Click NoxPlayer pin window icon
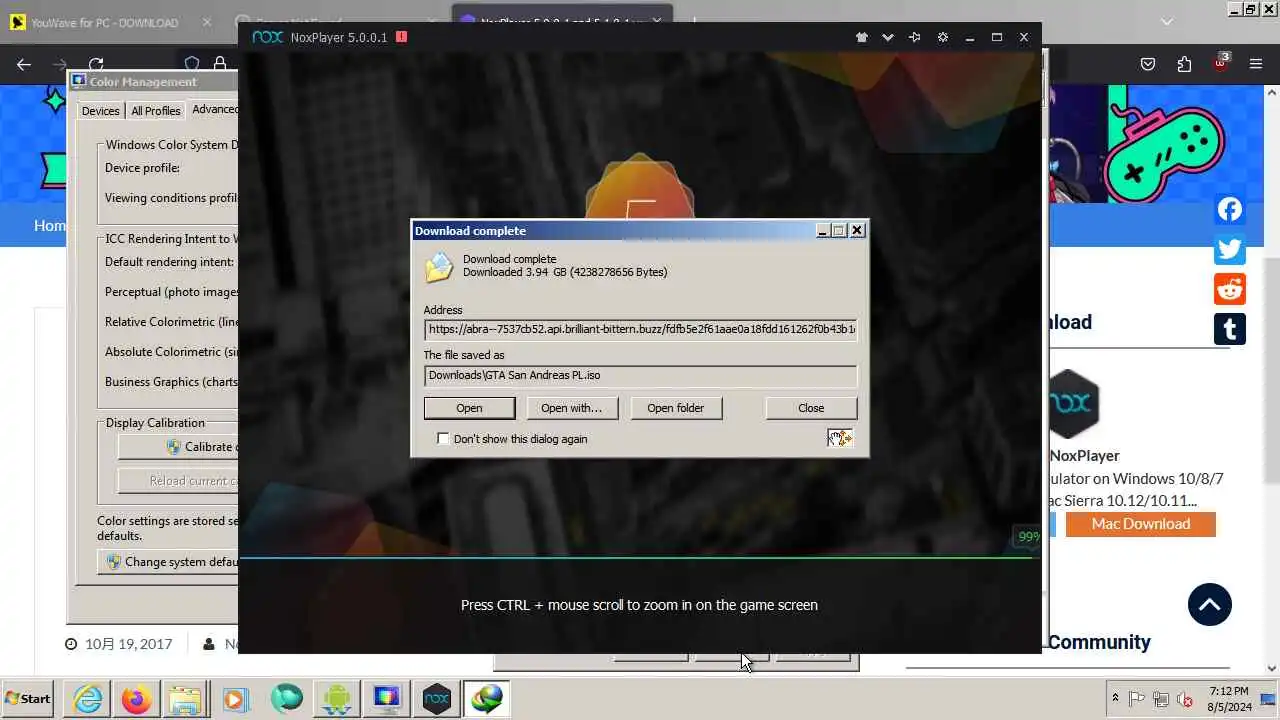The width and height of the screenshot is (1280, 720). [x=915, y=37]
